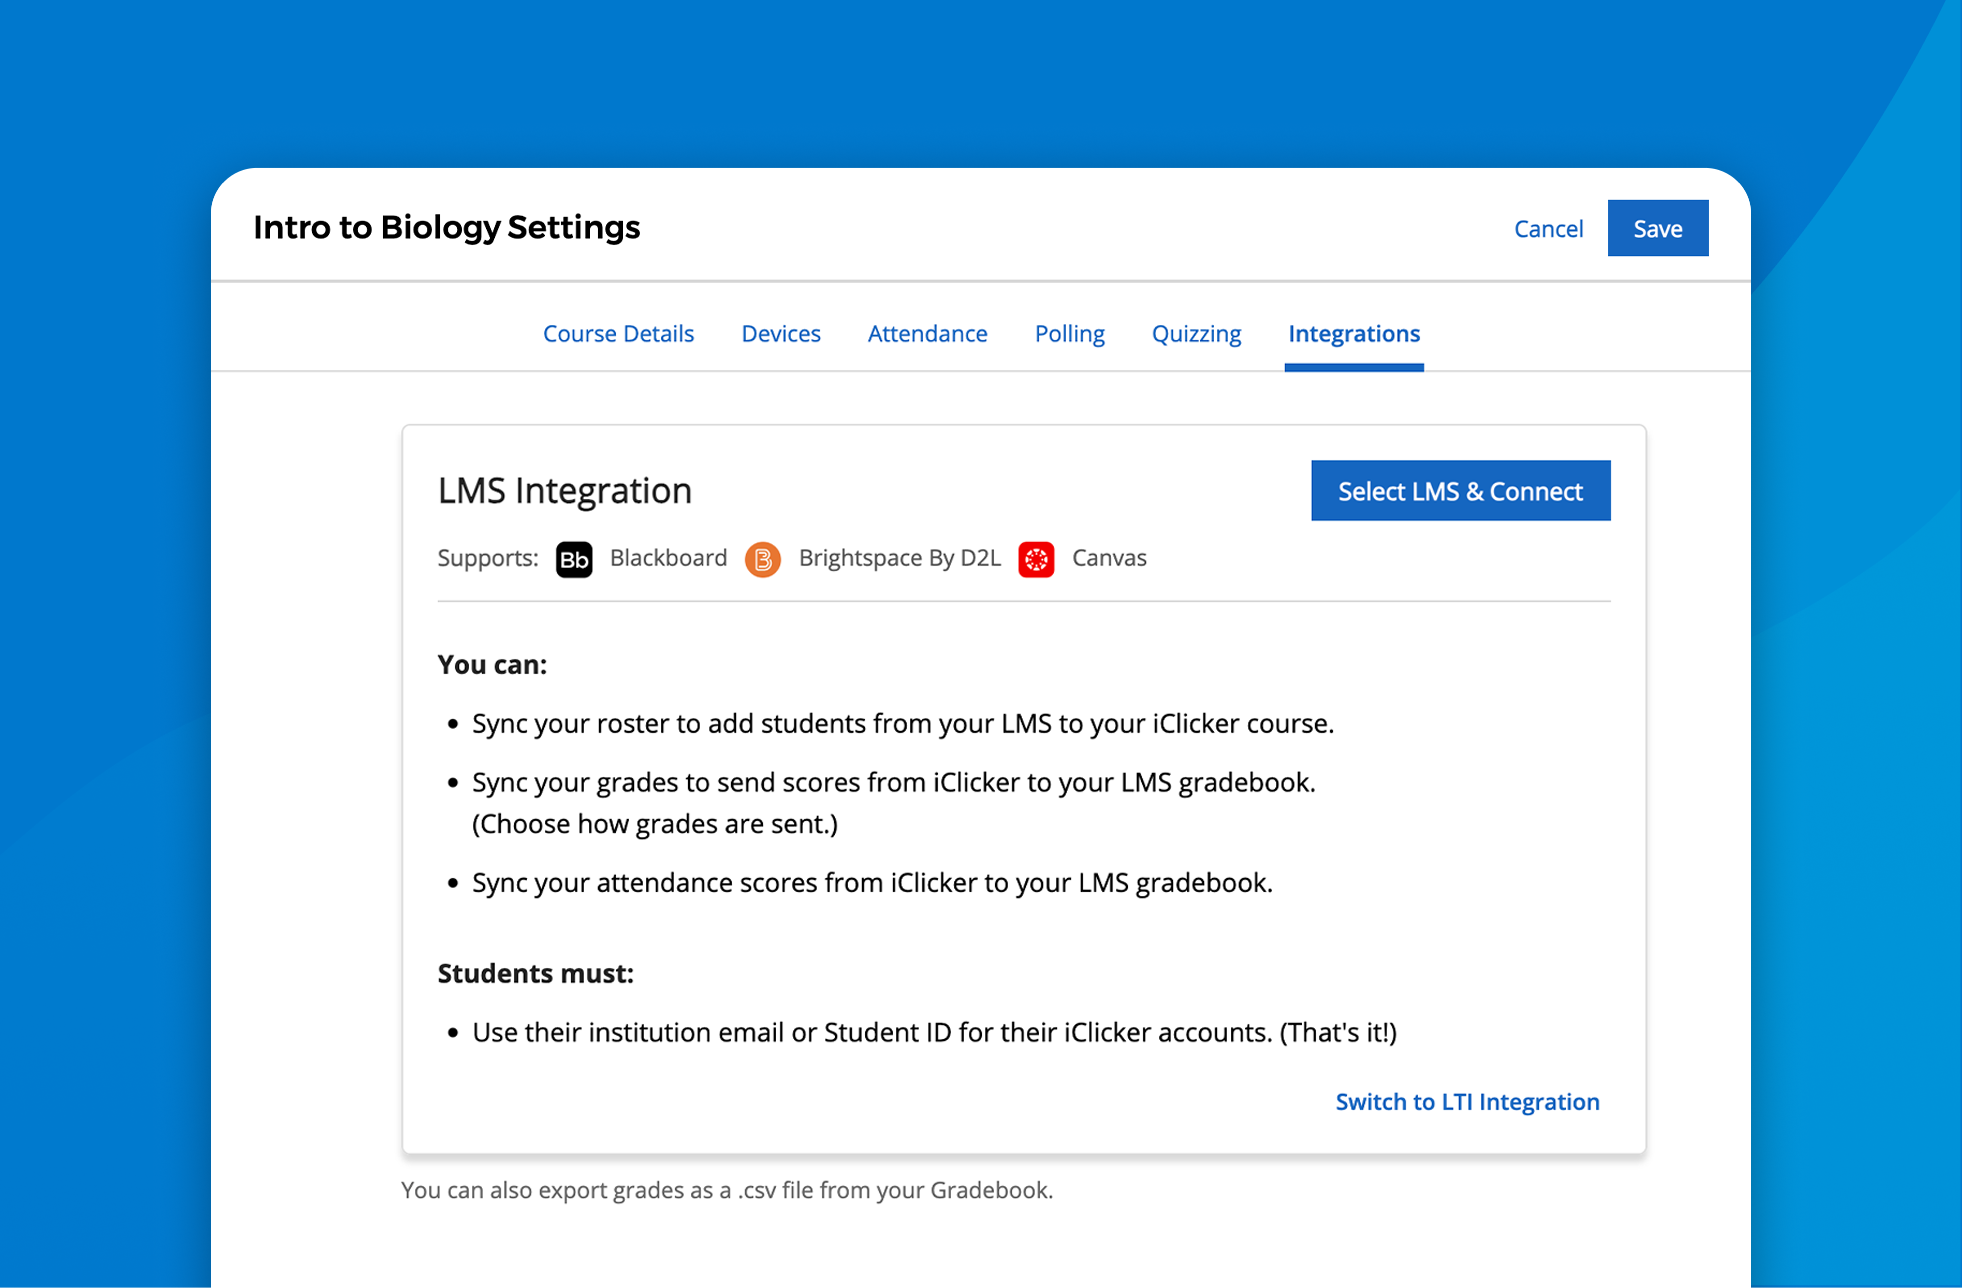Click the csv export note below the card

click(x=727, y=1190)
